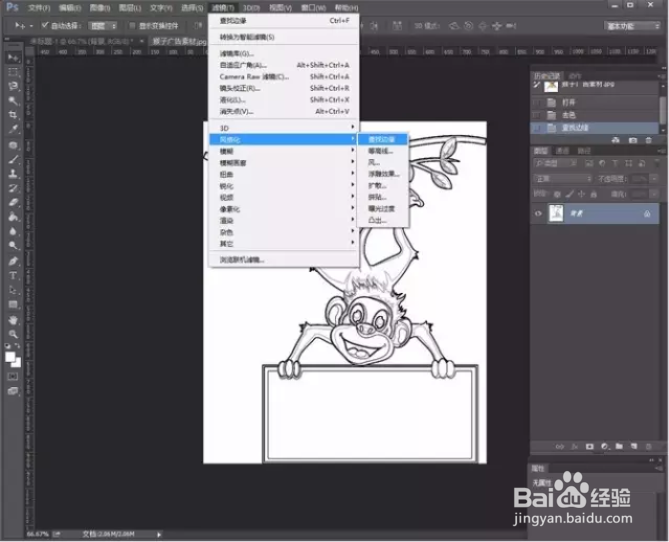
Task: Open layer filter type dropdown
Action: click(x=556, y=163)
